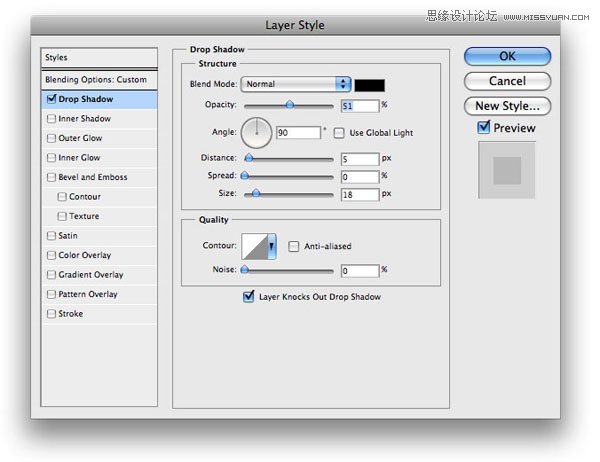Select the Styles header item
The width and height of the screenshot is (600, 462).
(x=98, y=58)
